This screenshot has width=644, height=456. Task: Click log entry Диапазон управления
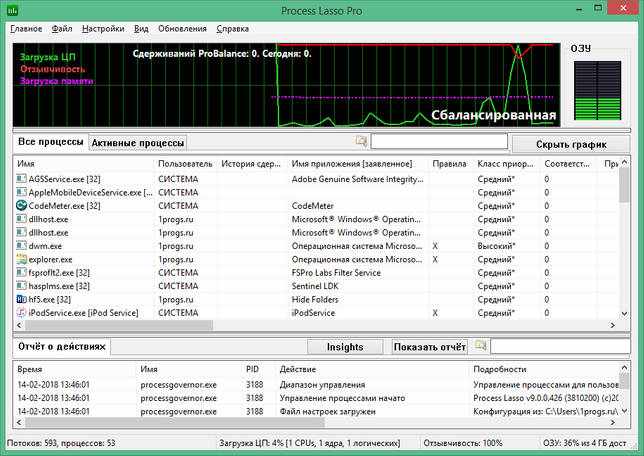pos(322,385)
